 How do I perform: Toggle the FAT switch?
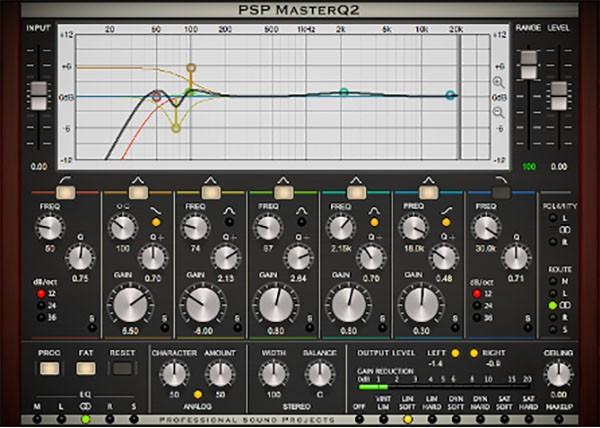[85, 368]
